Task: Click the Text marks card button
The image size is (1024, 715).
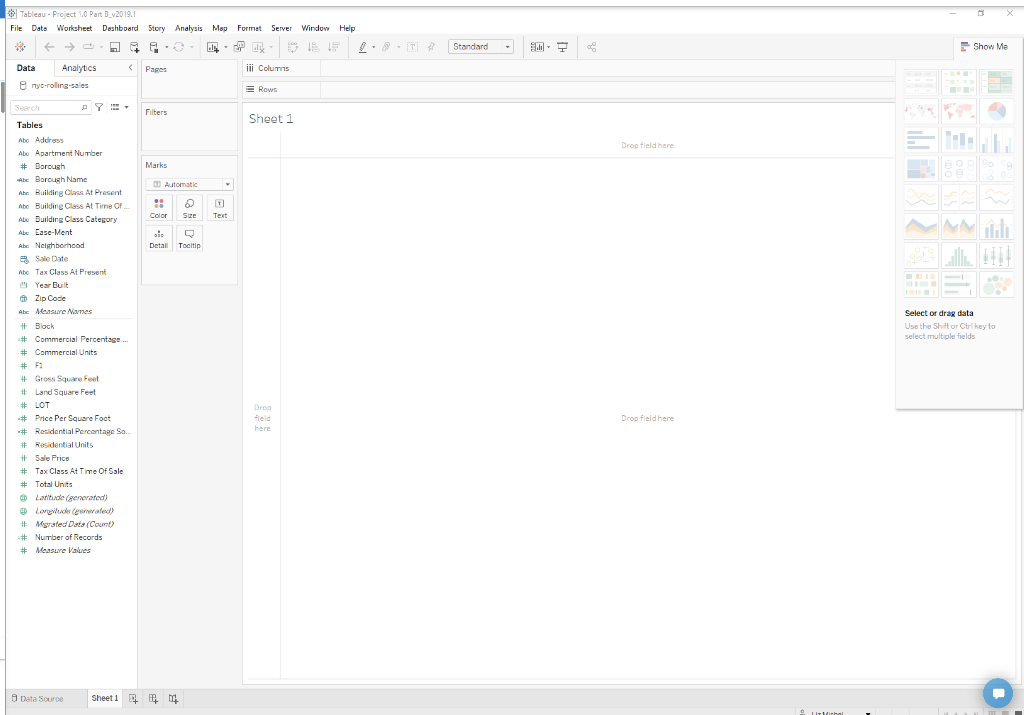Action: (x=220, y=209)
